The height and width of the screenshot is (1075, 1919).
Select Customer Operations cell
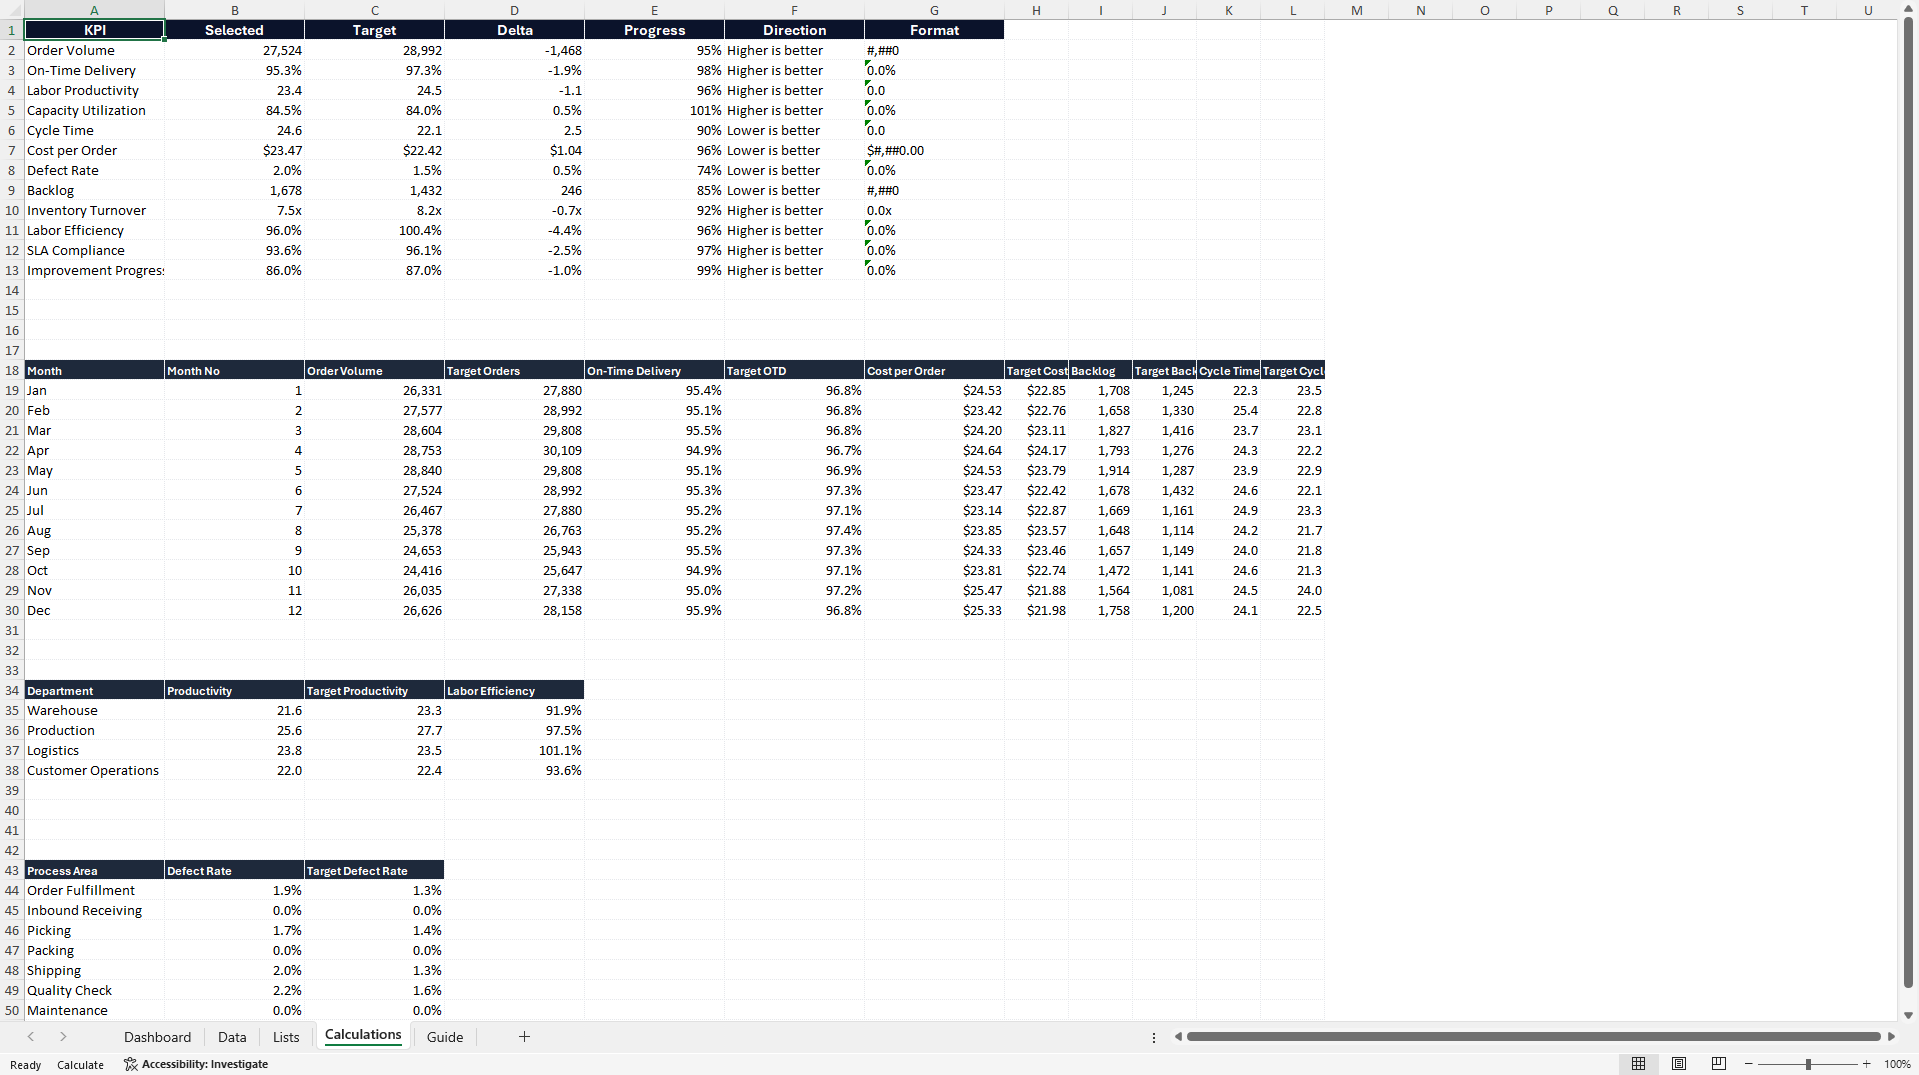click(x=95, y=770)
